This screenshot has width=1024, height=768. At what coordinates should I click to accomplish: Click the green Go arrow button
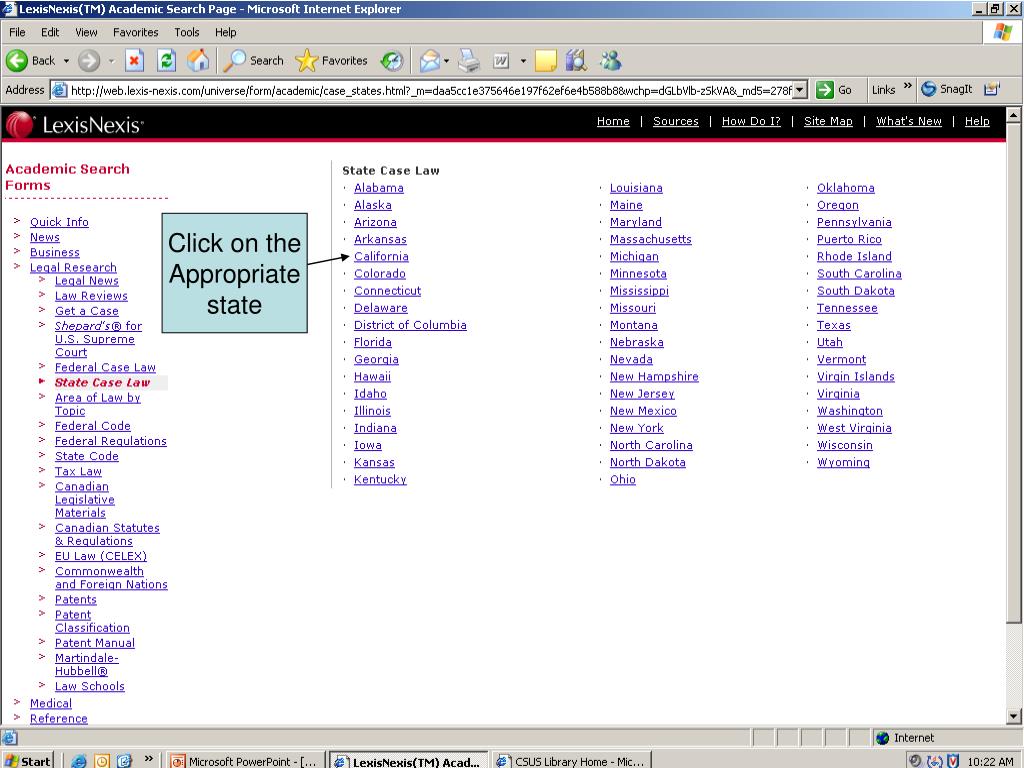(x=825, y=90)
